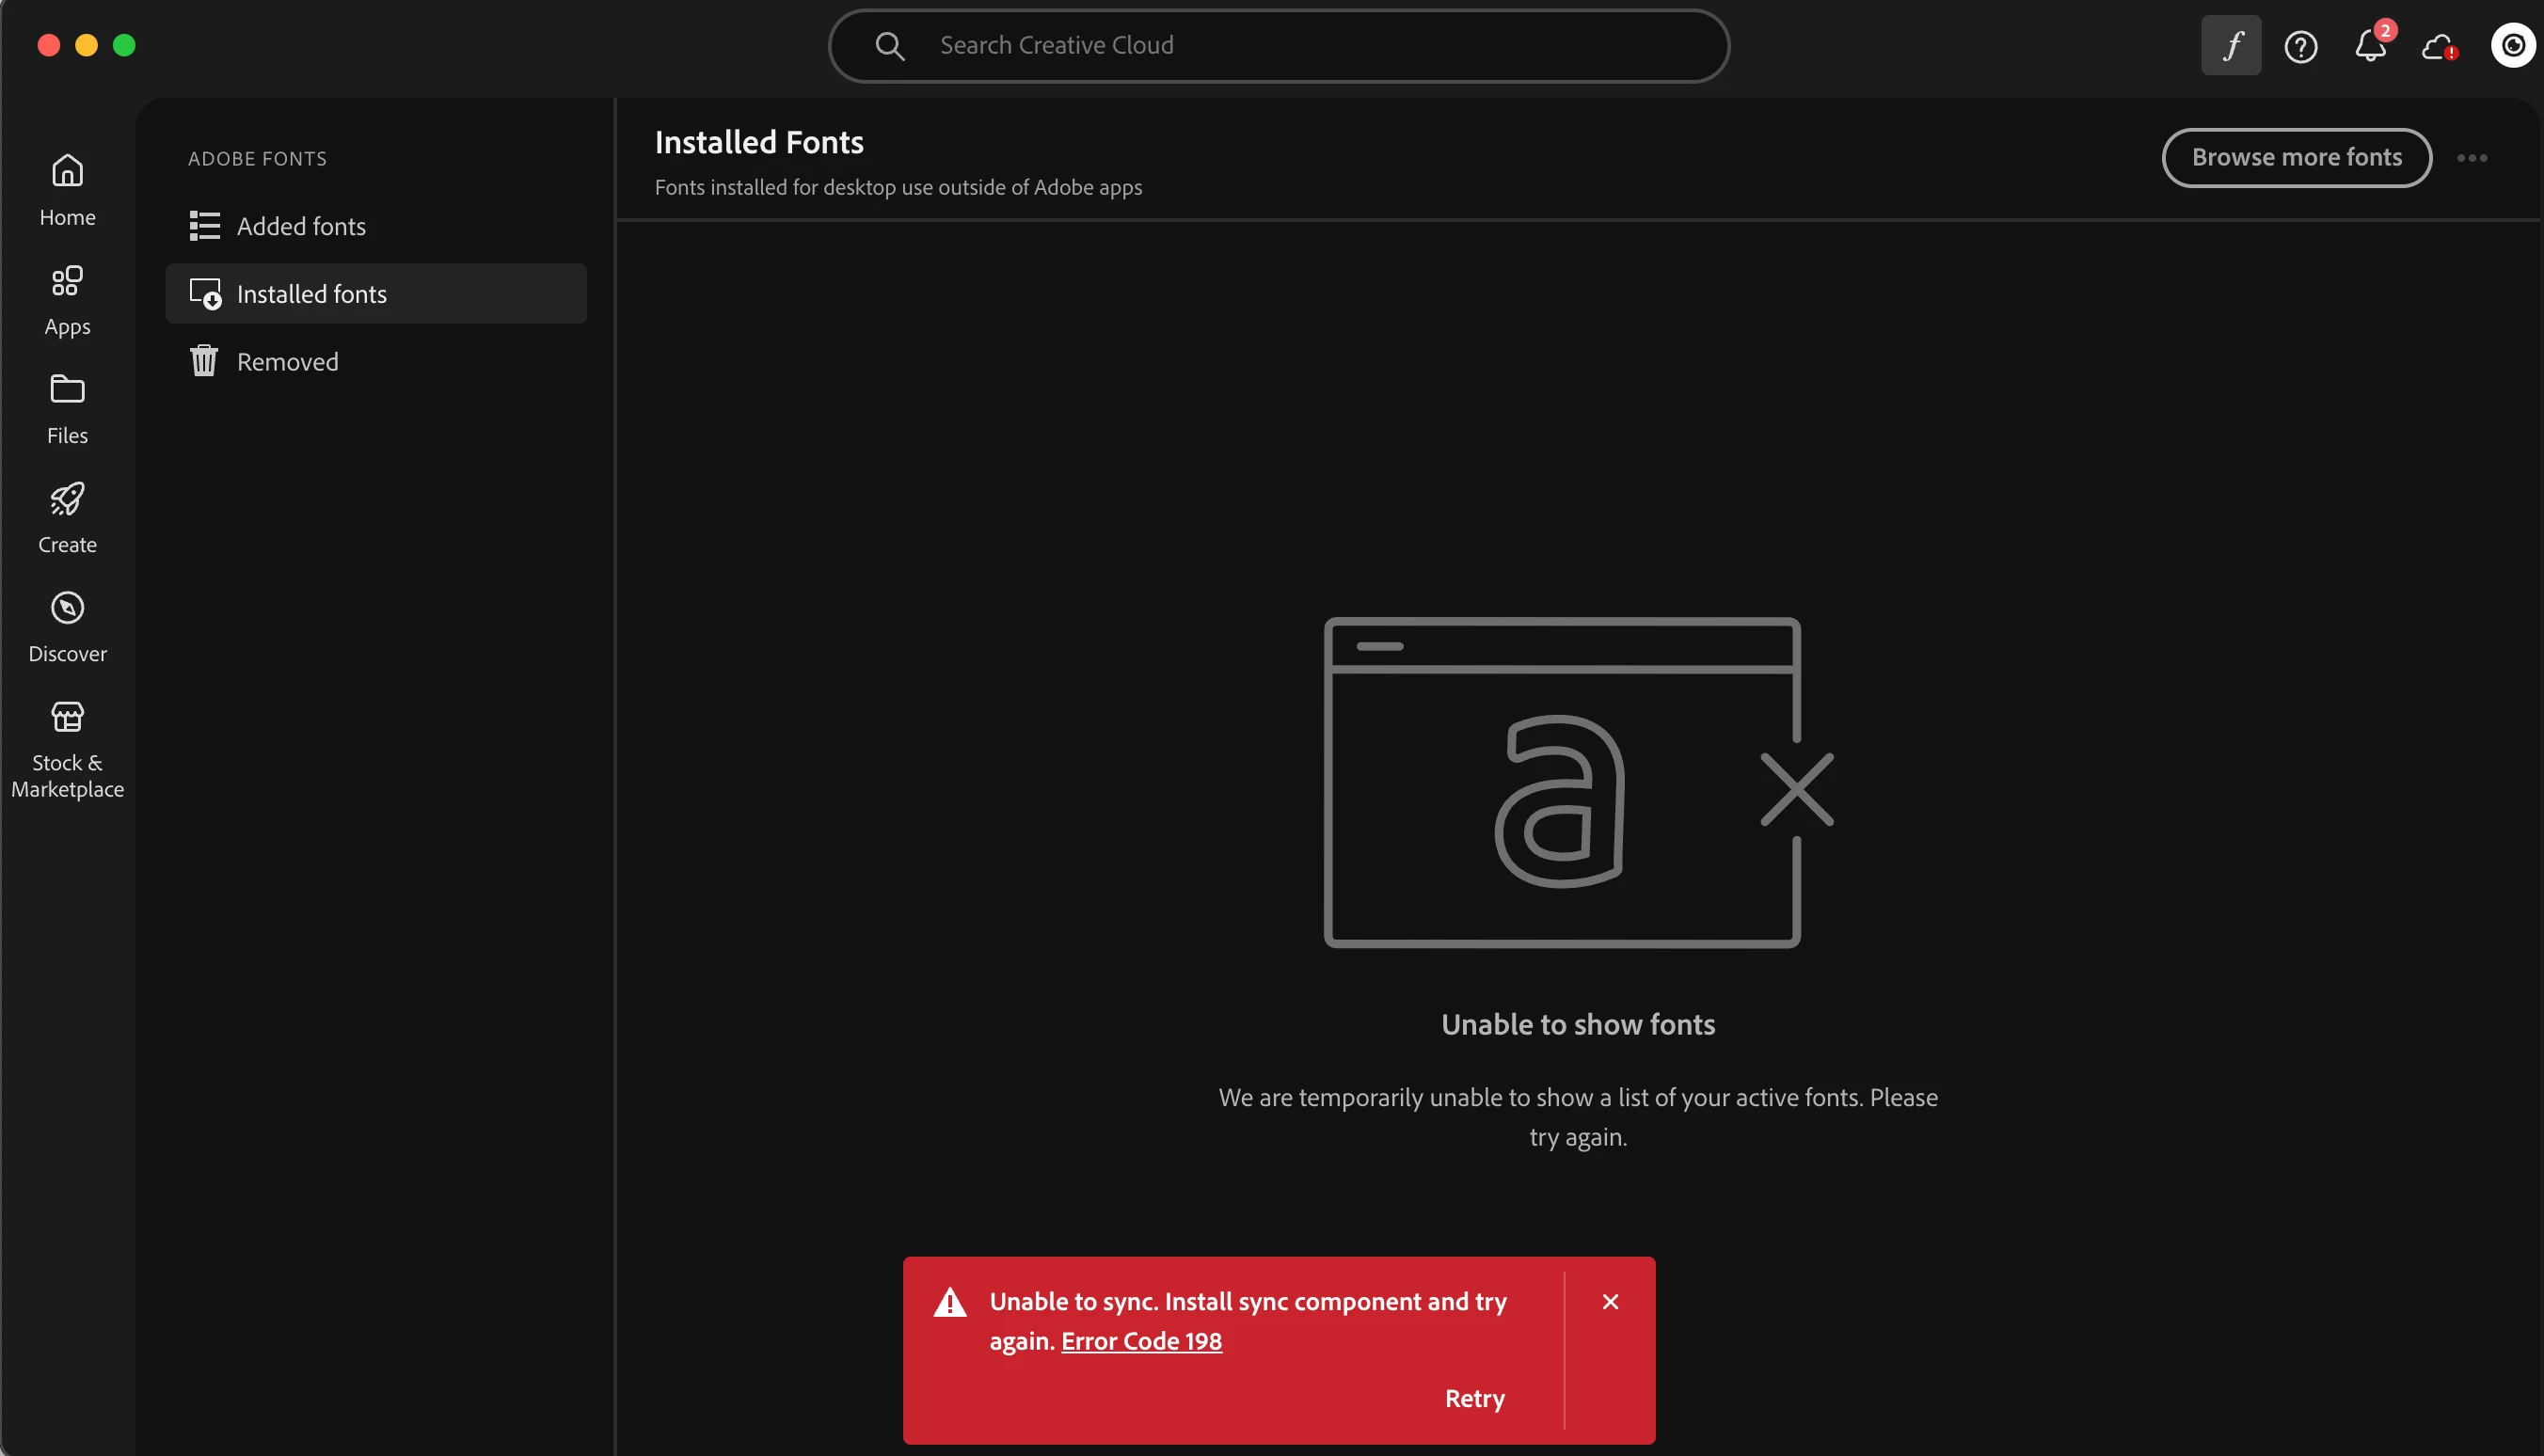Open the Removed fonts list

(287, 362)
